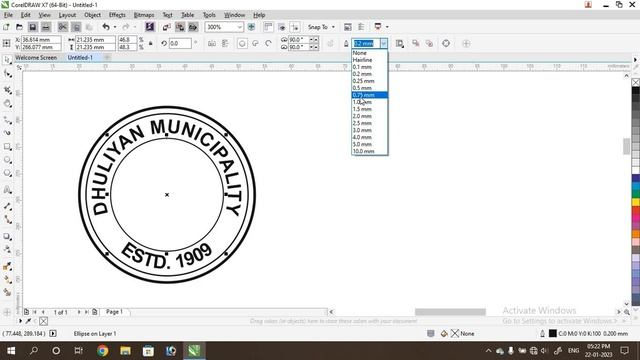This screenshot has height=360, width=640.
Task: Save the document with the floppy icon
Action: [x=33, y=27]
